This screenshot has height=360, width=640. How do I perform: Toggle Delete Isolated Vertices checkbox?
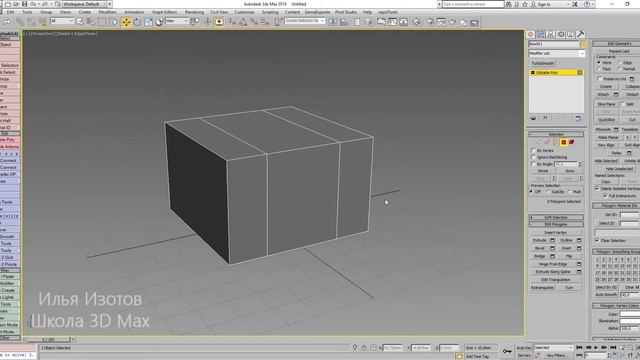coord(597,188)
